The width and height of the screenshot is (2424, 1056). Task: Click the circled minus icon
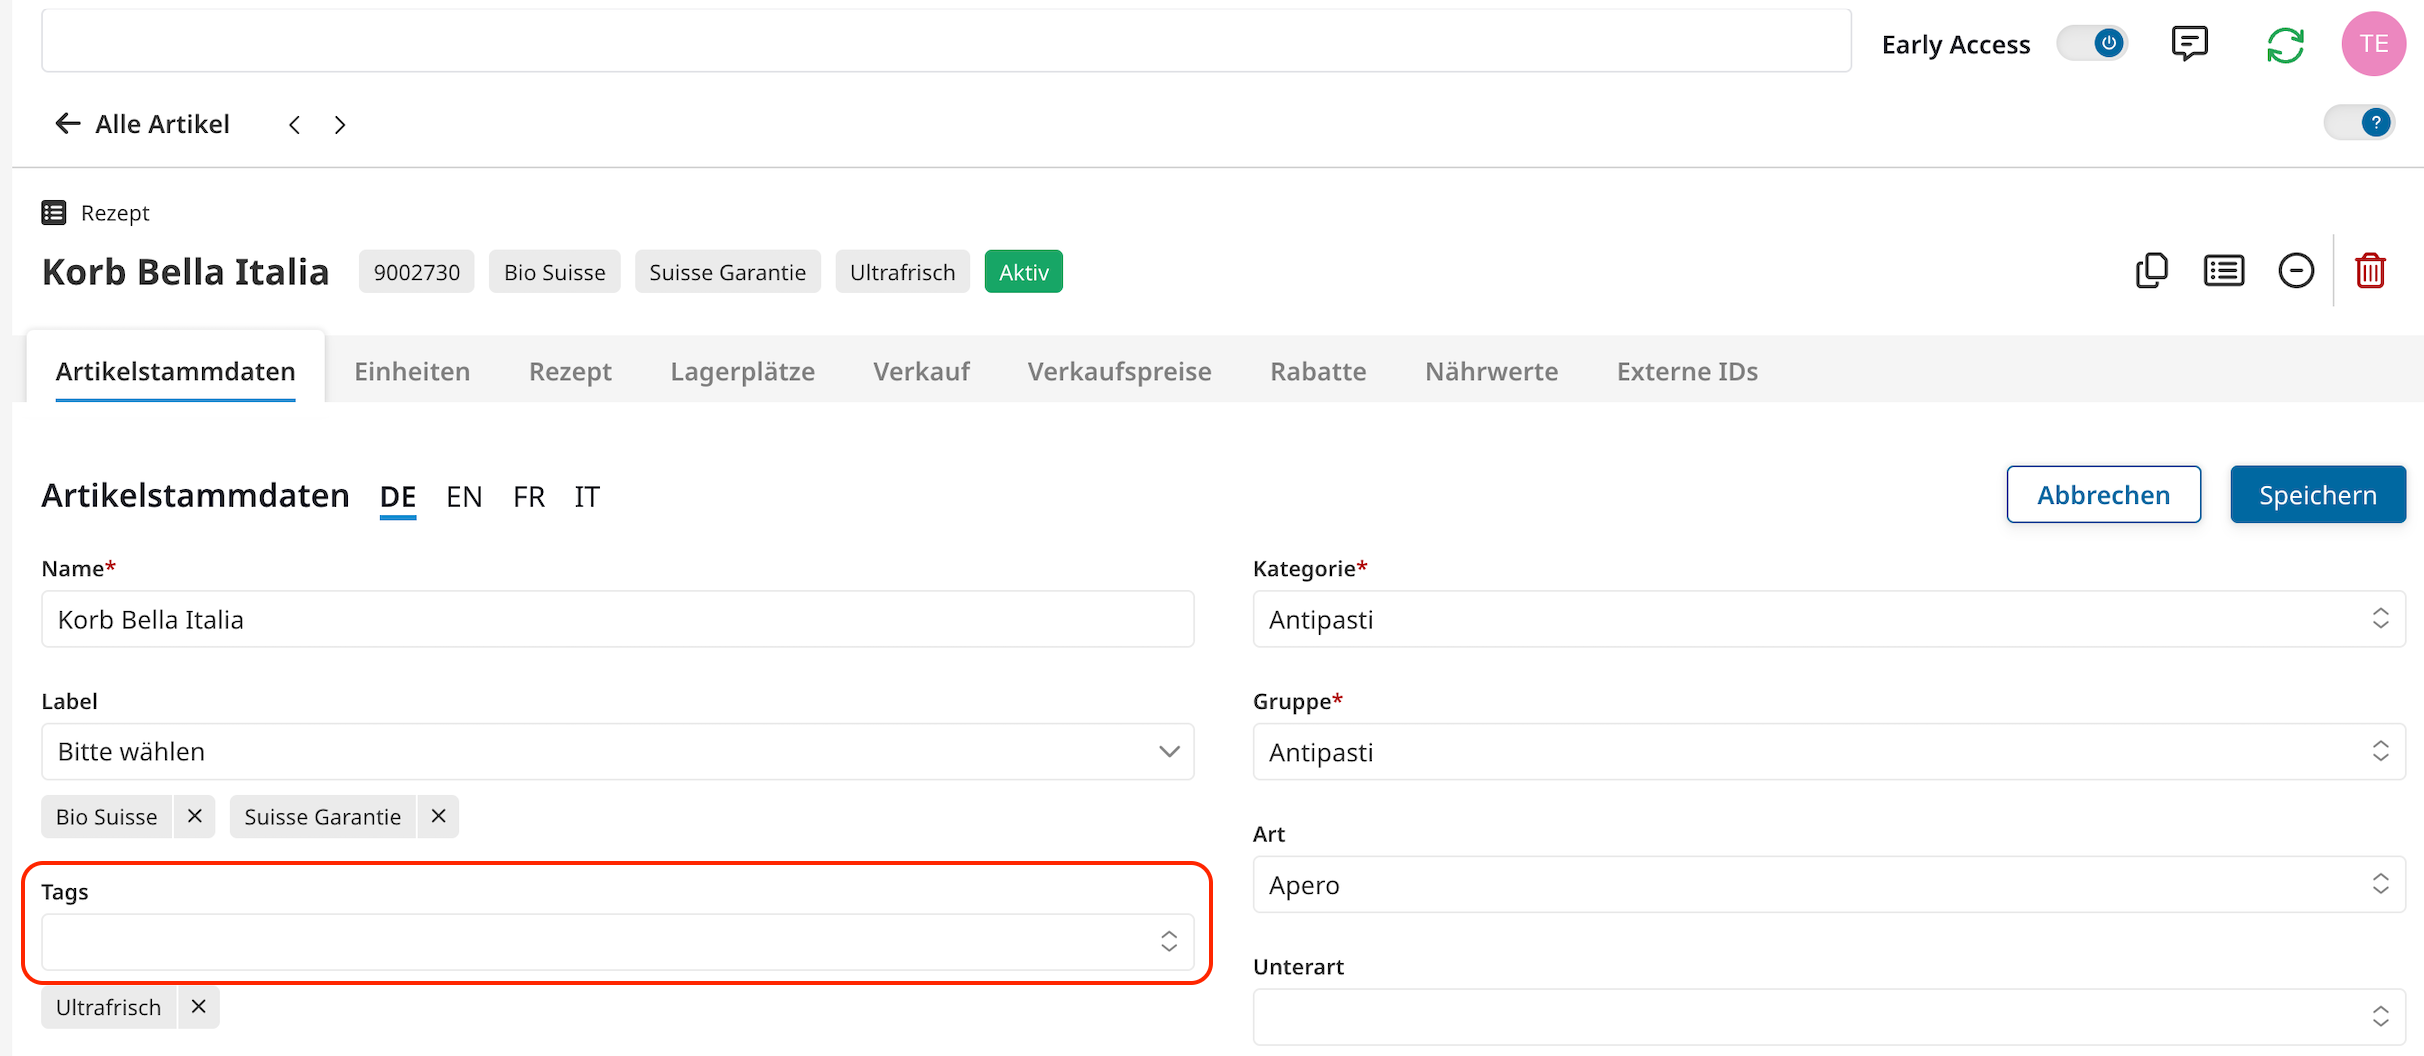2296,271
